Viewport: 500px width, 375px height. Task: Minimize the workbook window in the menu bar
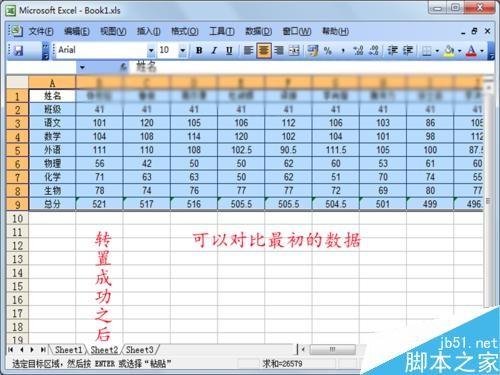(x=463, y=32)
